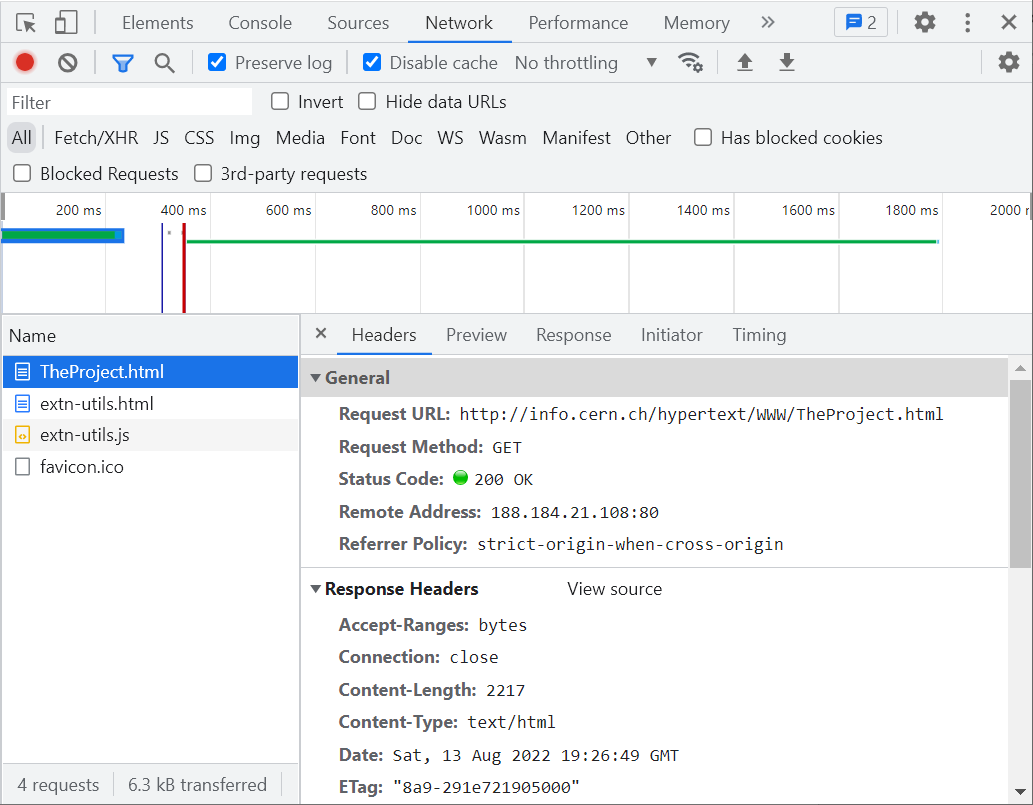
Task: Toggle the device toolbar icon
Action: click(66, 23)
